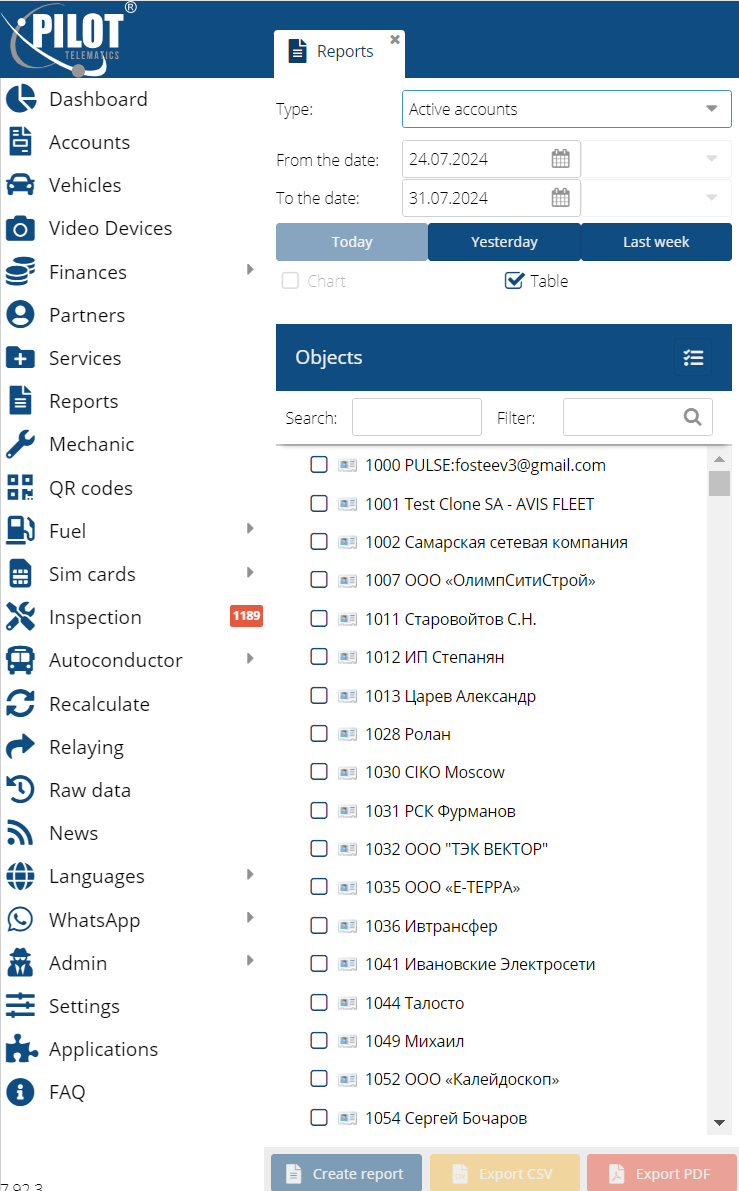Tick checkbox for 1001 Test Clone SA
Screen dimensions: 739x1191
coord(319,504)
